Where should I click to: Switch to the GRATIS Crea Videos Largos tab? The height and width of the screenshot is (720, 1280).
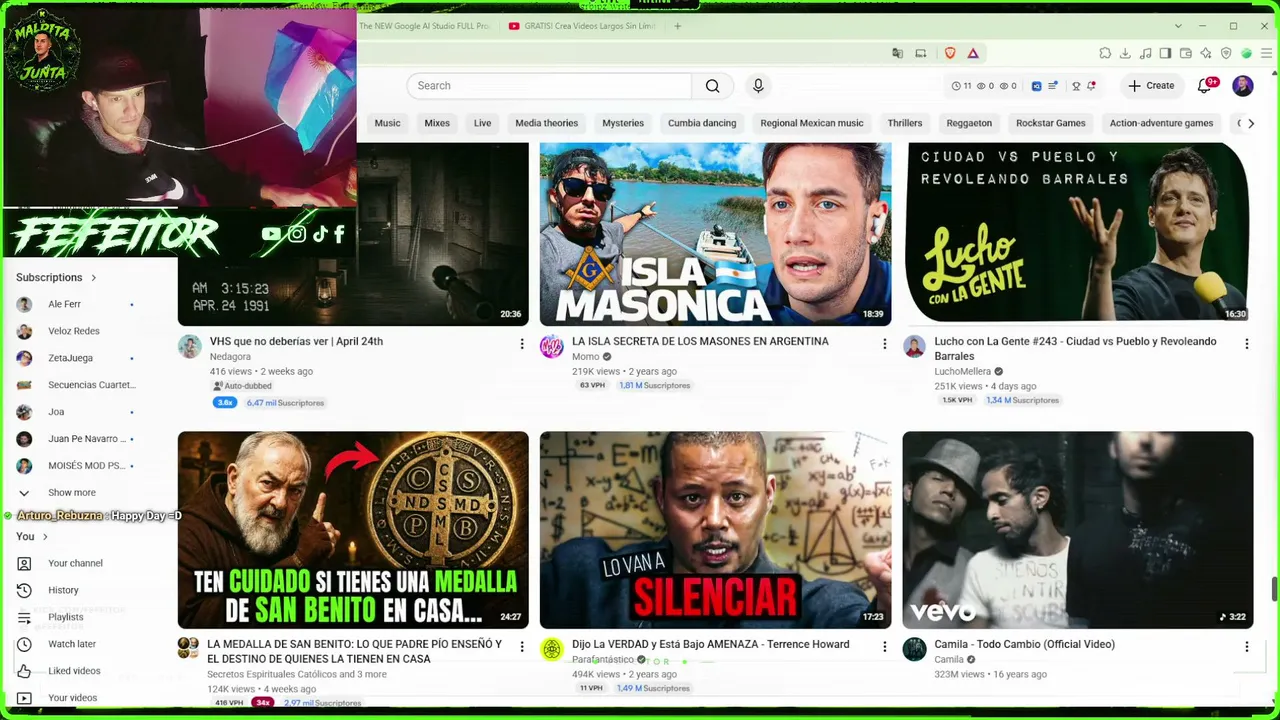click(x=582, y=26)
